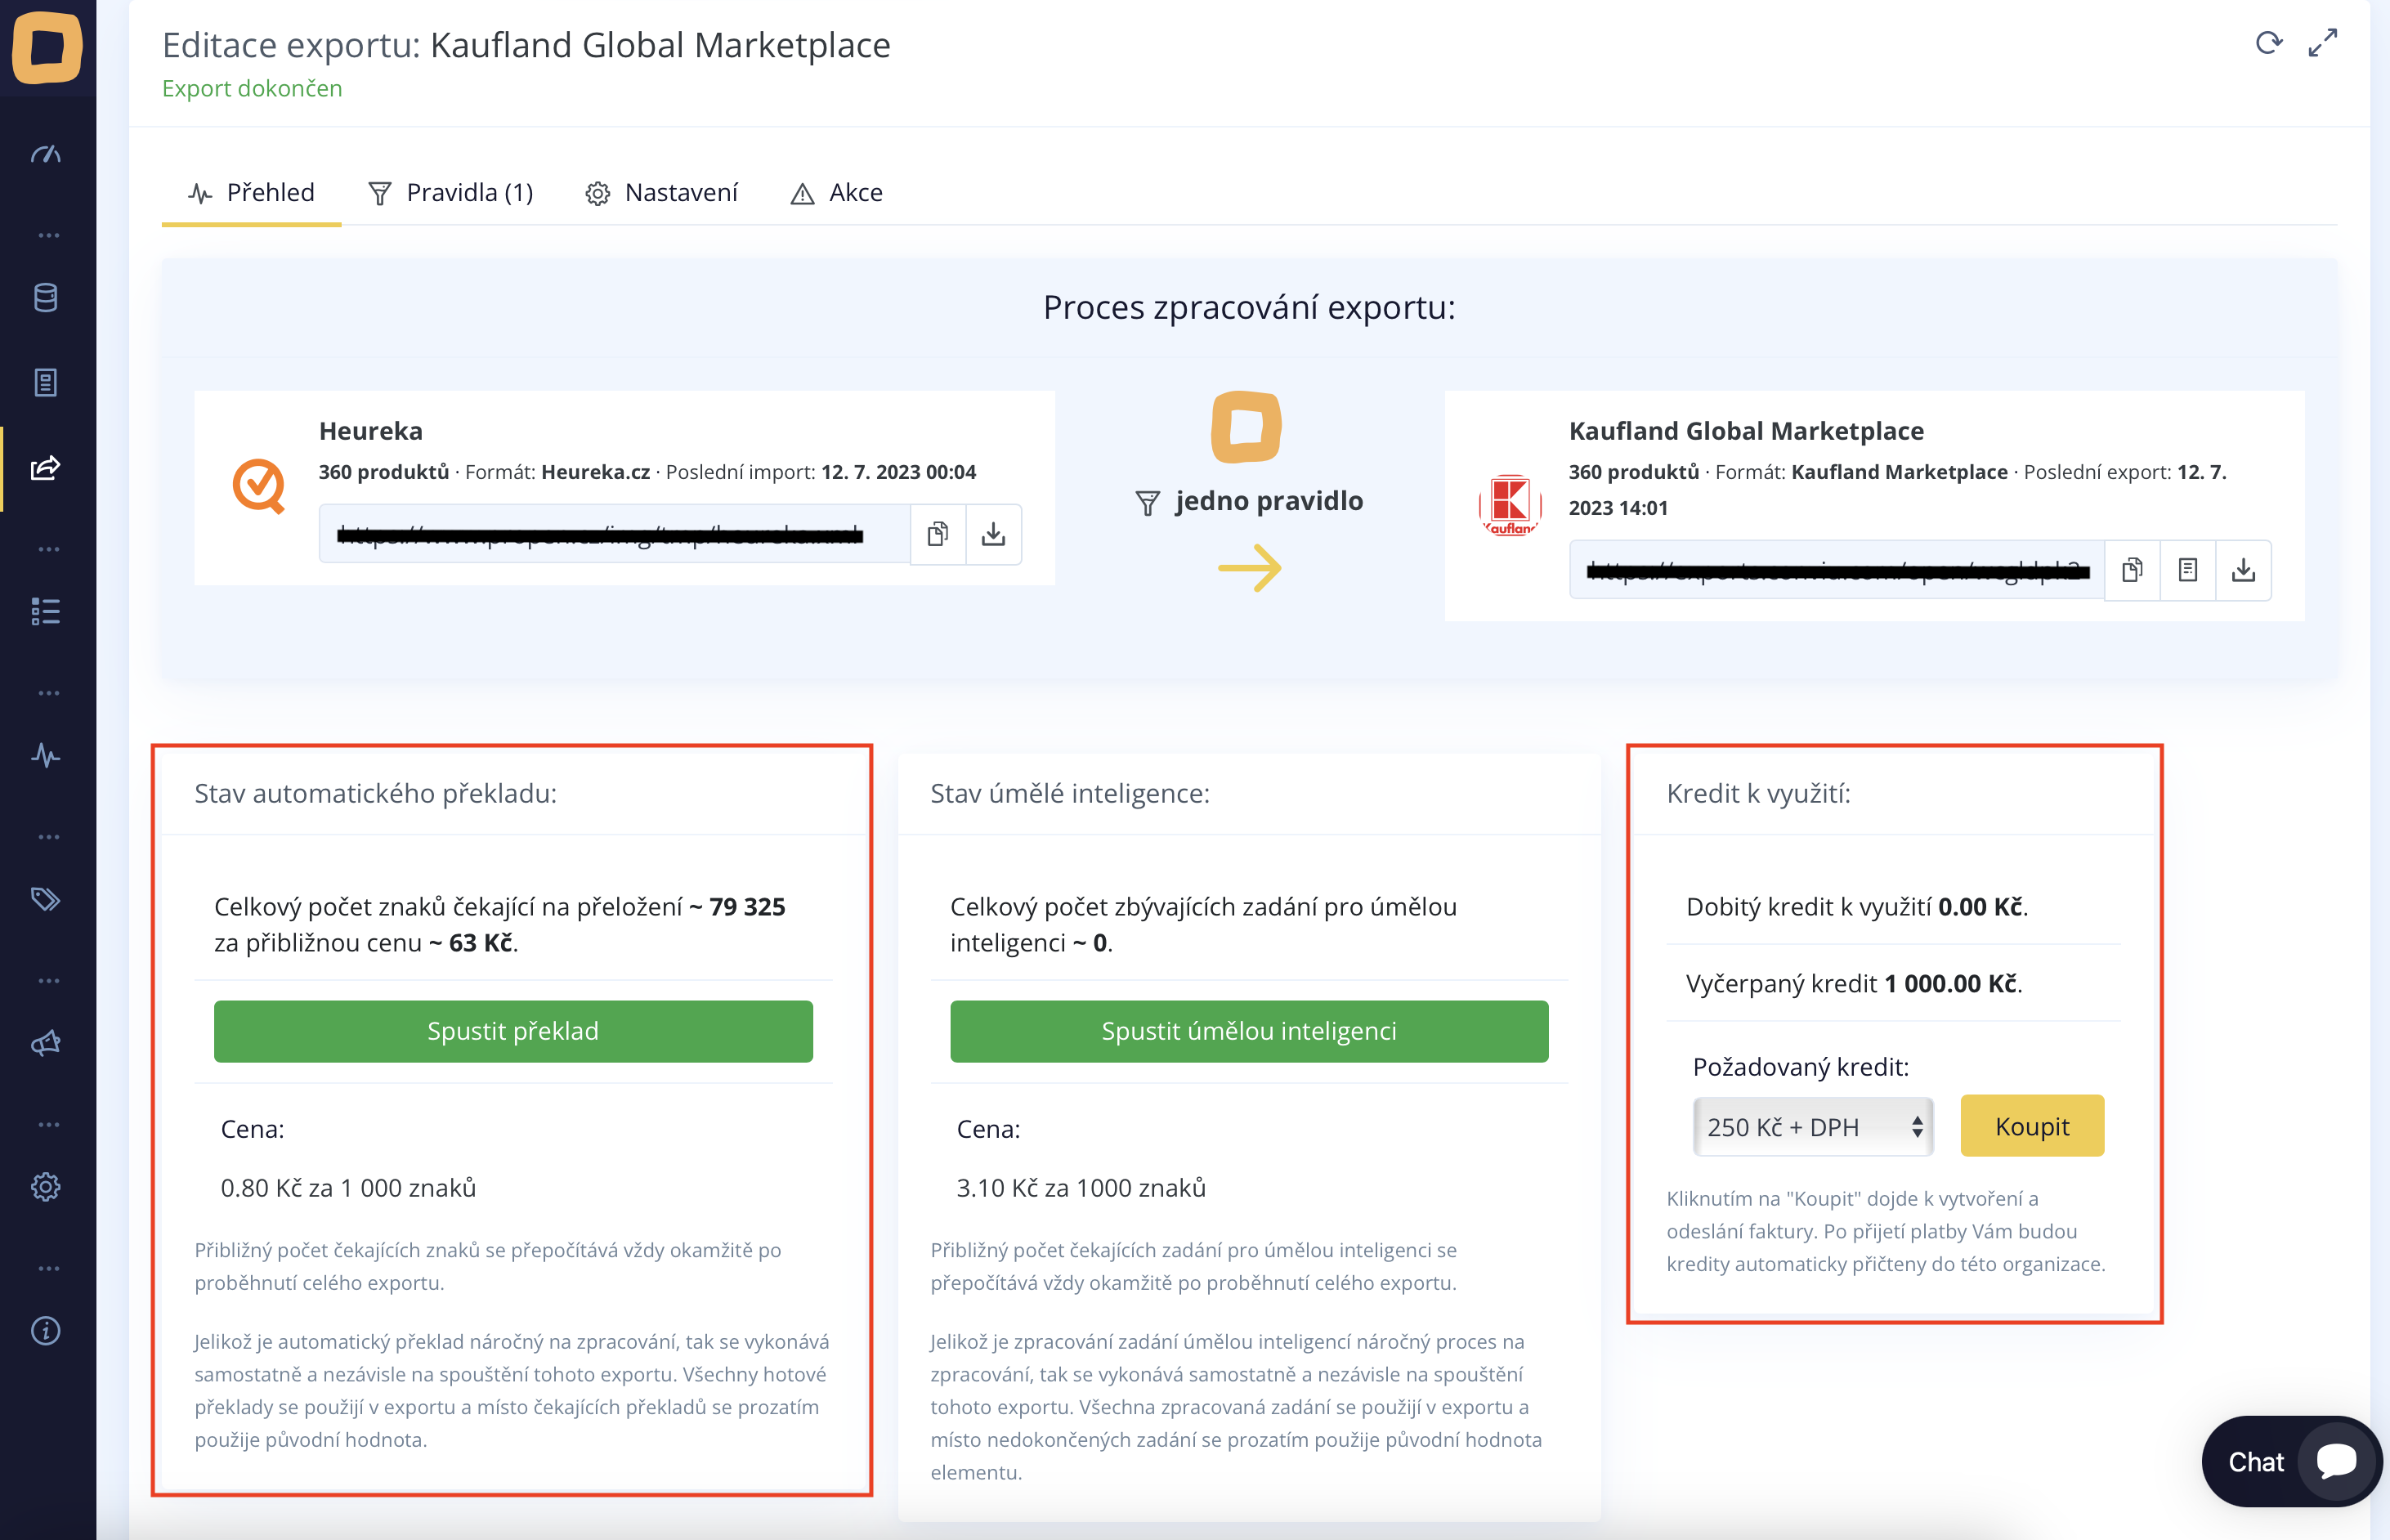This screenshot has width=2390, height=1540.
Task: Click the megaphone icon in sidebar
Action: click(46, 1044)
